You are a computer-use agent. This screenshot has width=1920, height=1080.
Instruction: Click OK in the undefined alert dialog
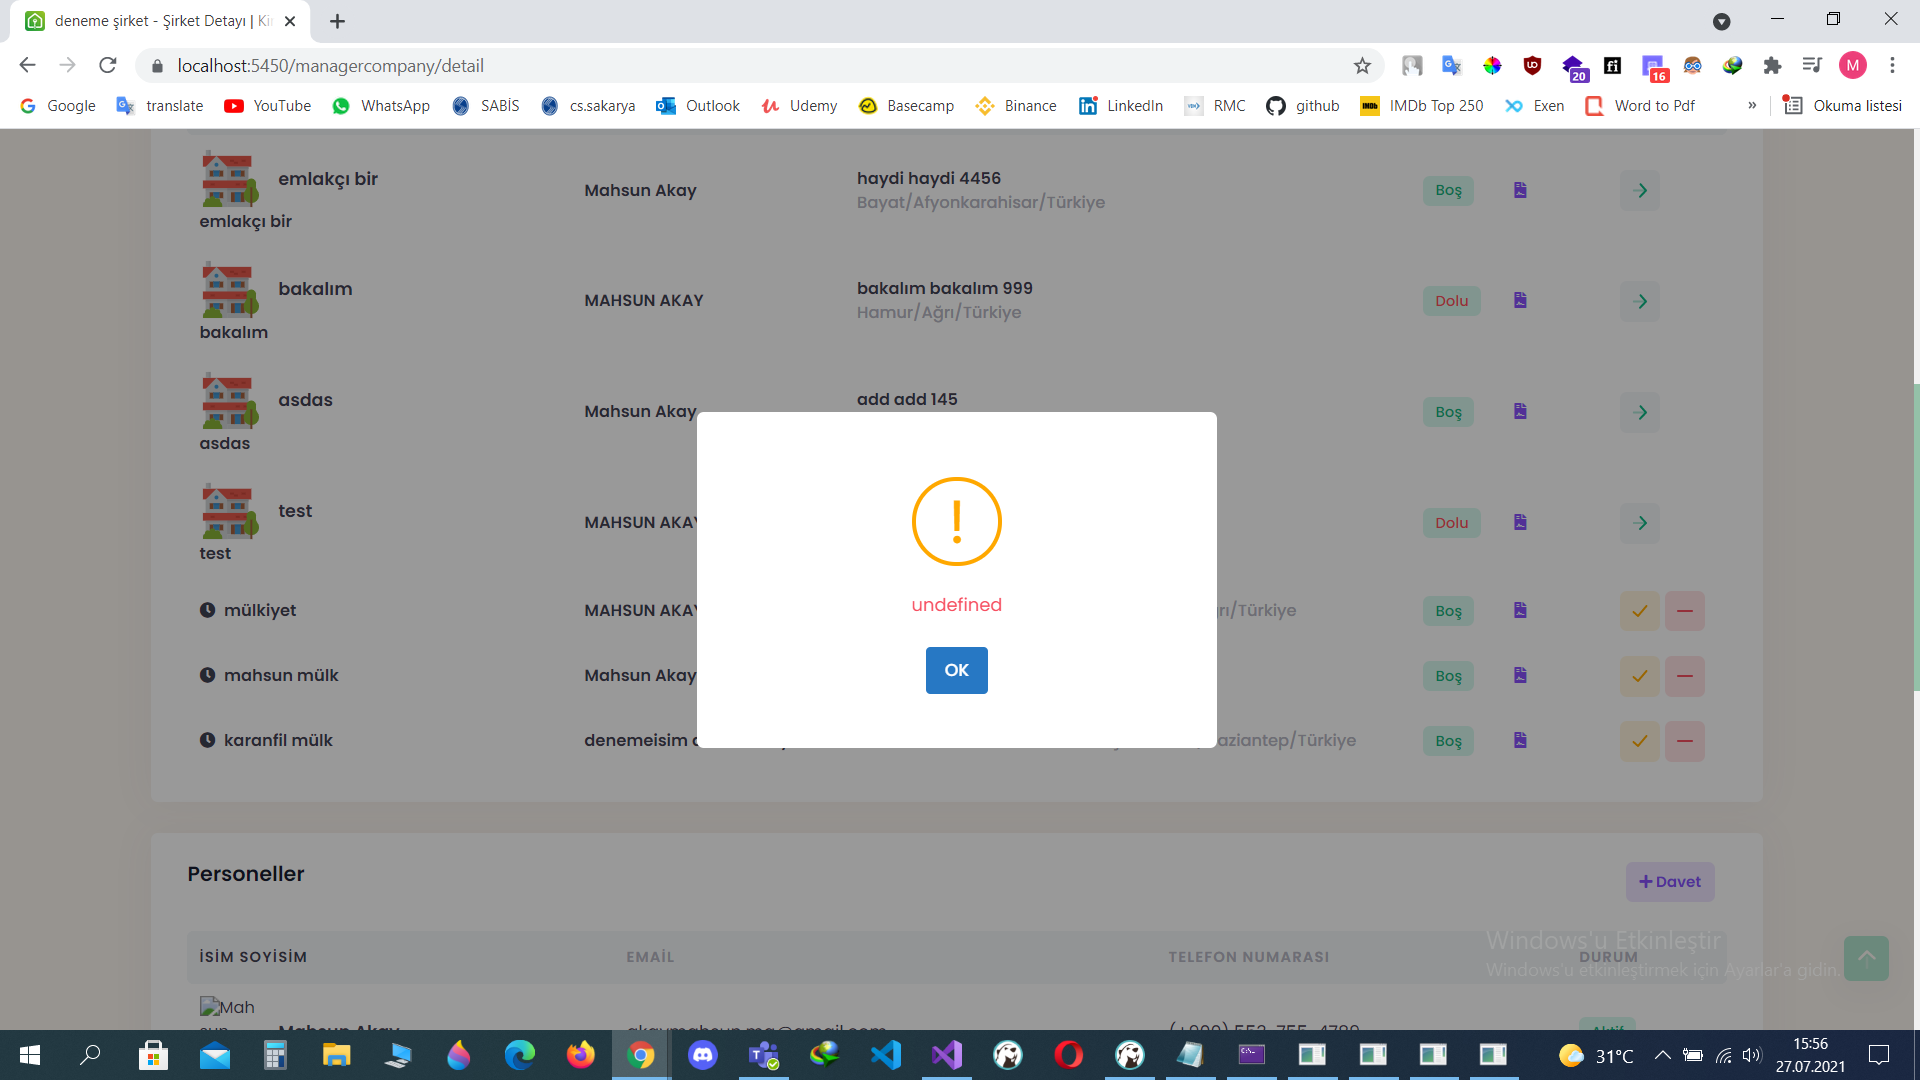coord(956,670)
